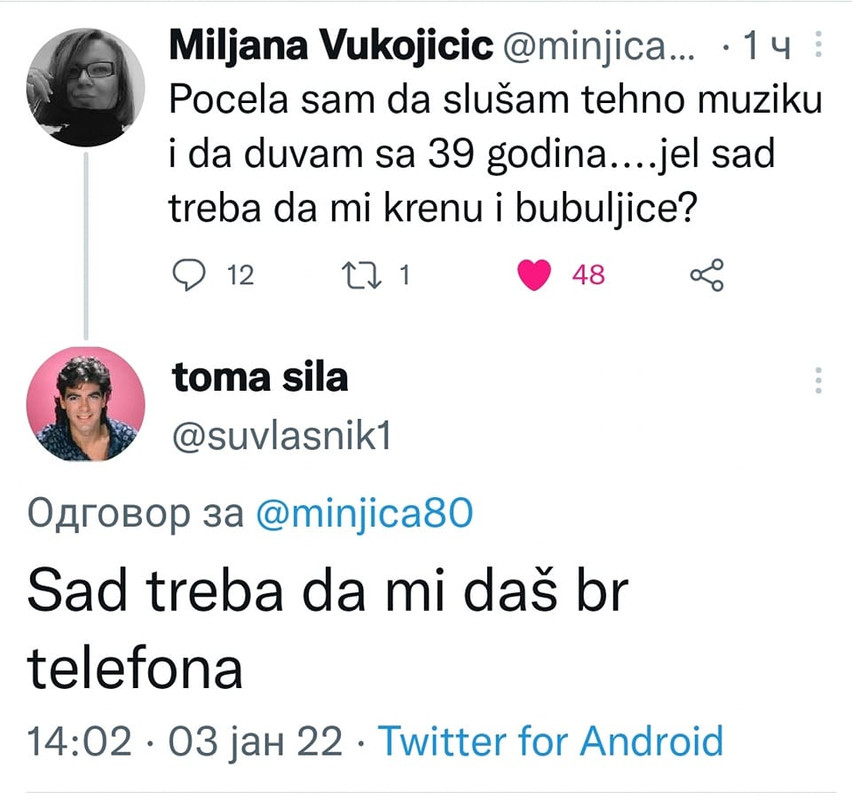Image resolution: width=852 pixels, height=800 pixels.
Task: Click the reply speech bubble icon
Action: click(x=188, y=274)
